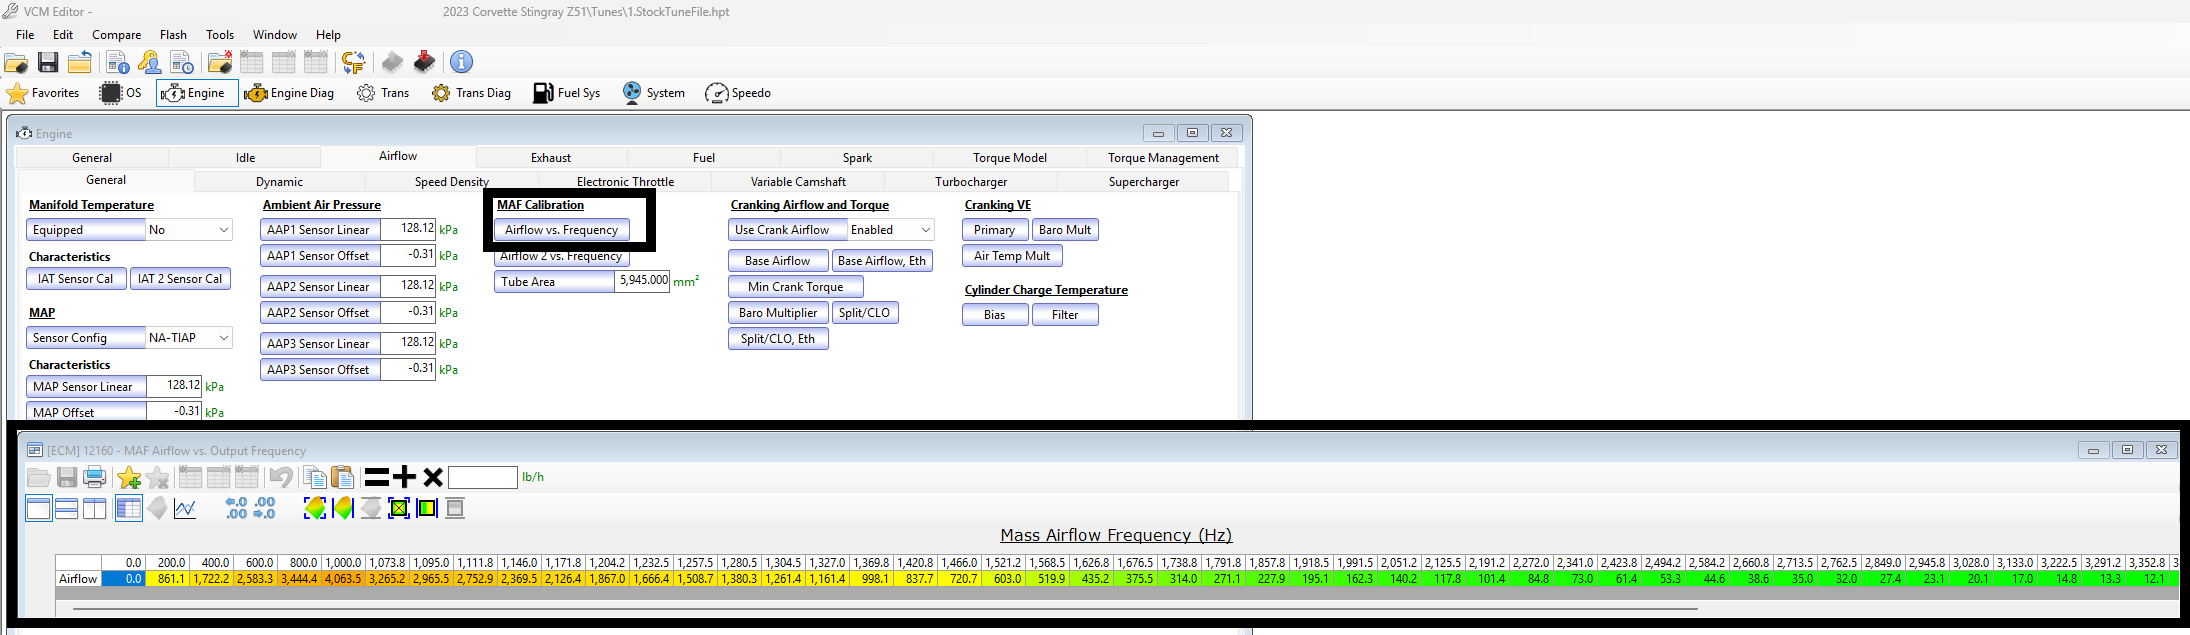Select the 3,444.4 airflow cell

(x=299, y=579)
